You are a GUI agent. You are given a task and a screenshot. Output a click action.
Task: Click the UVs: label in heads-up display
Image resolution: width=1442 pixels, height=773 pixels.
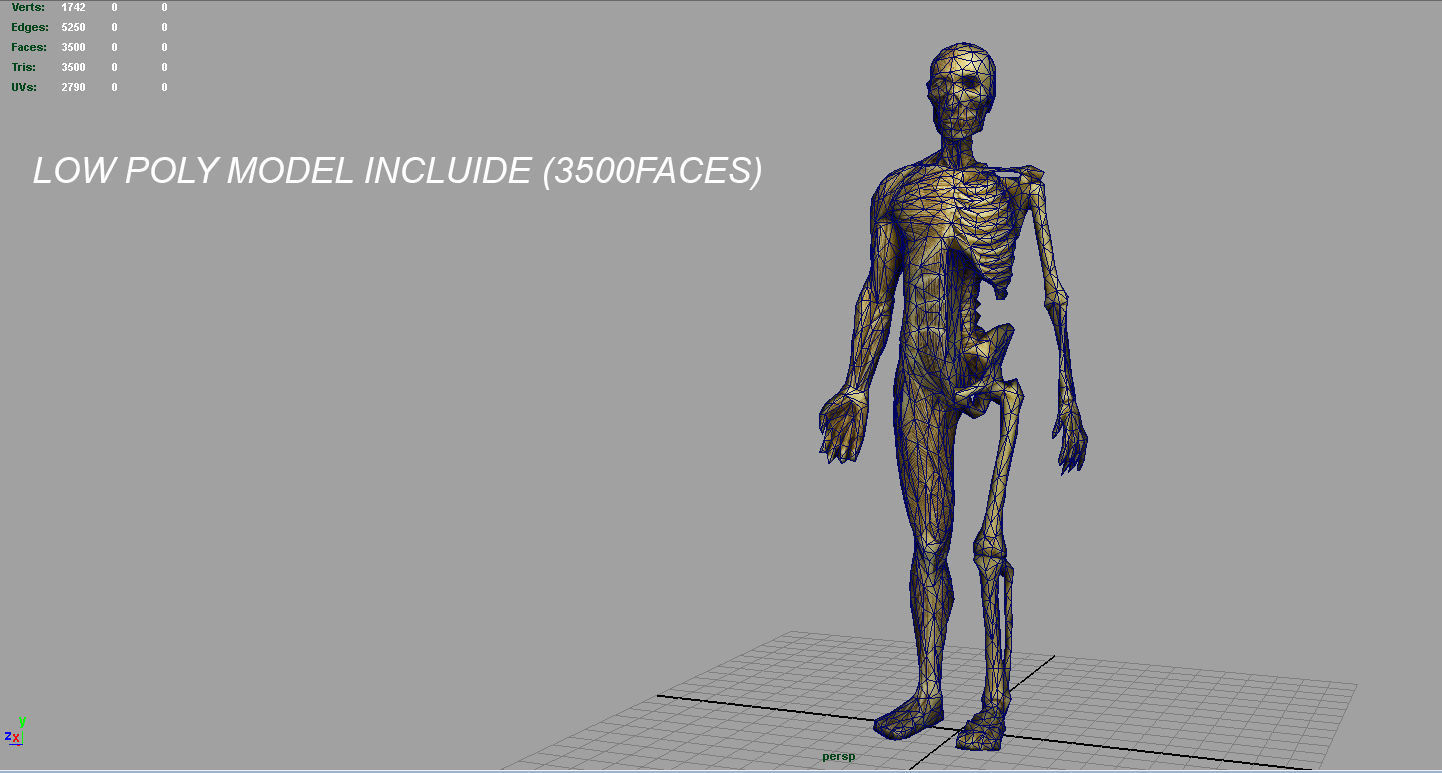[x=25, y=87]
